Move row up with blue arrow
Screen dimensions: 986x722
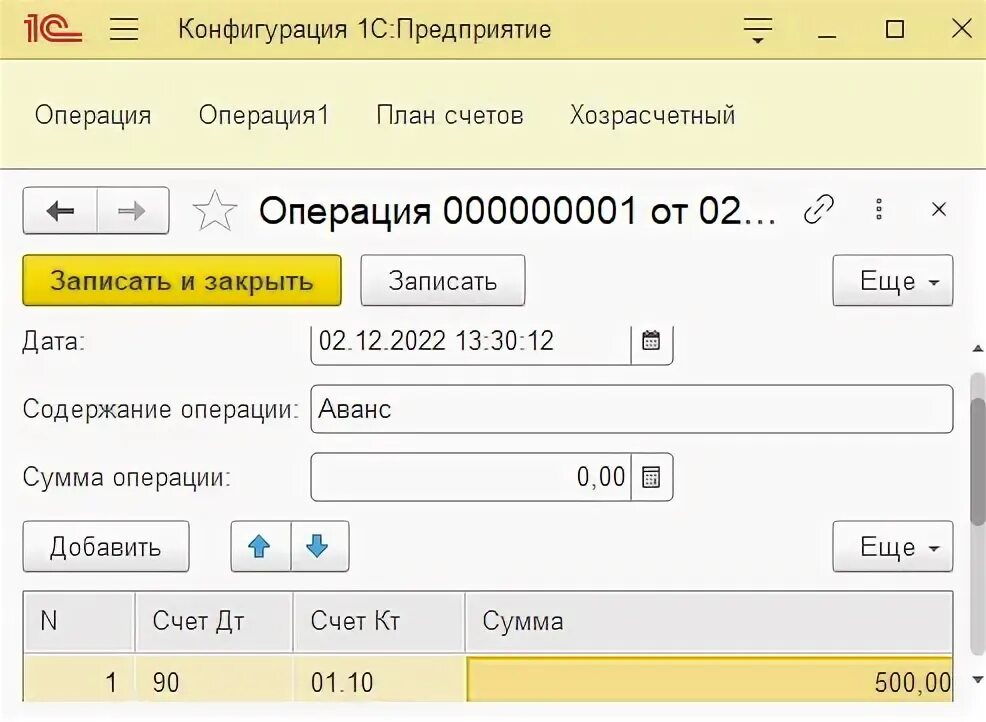point(260,546)
